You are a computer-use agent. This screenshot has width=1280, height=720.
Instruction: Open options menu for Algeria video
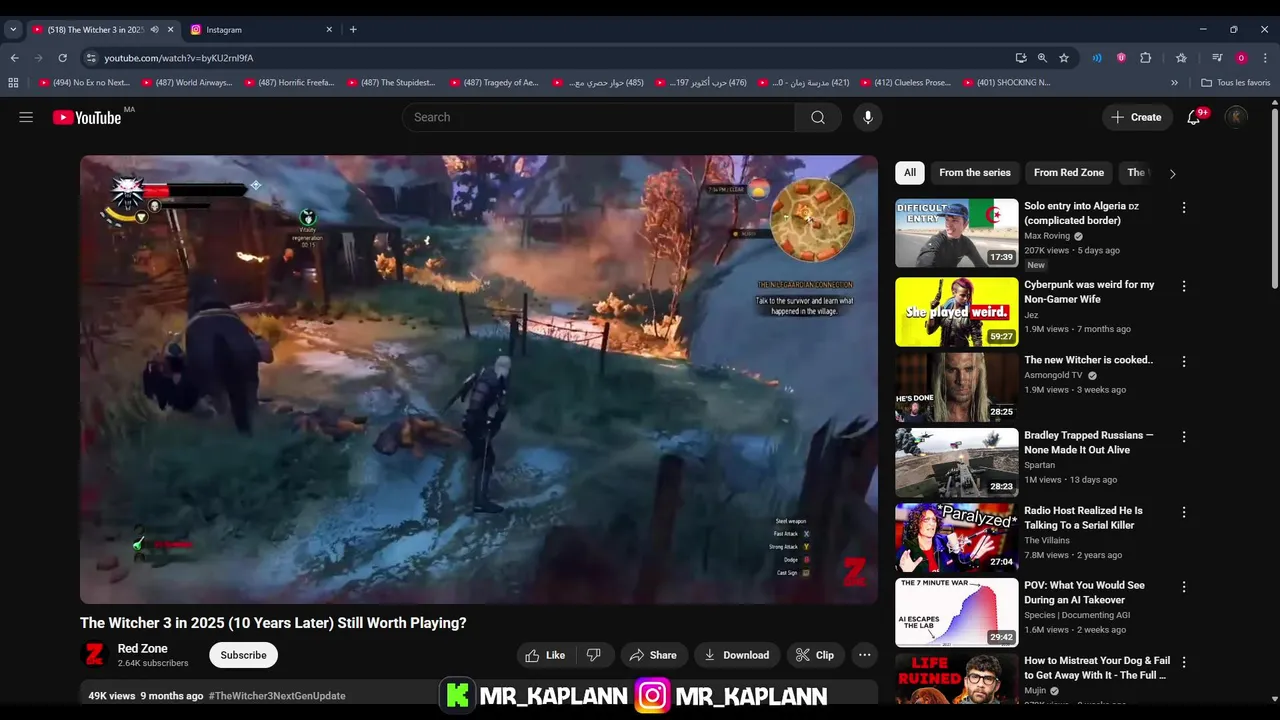coord(1184,208)
